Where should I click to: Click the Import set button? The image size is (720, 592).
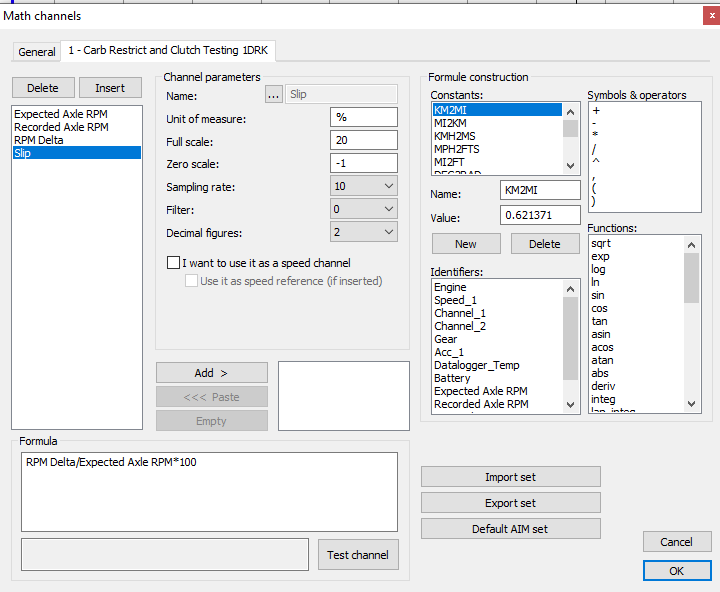pos(511,477)
